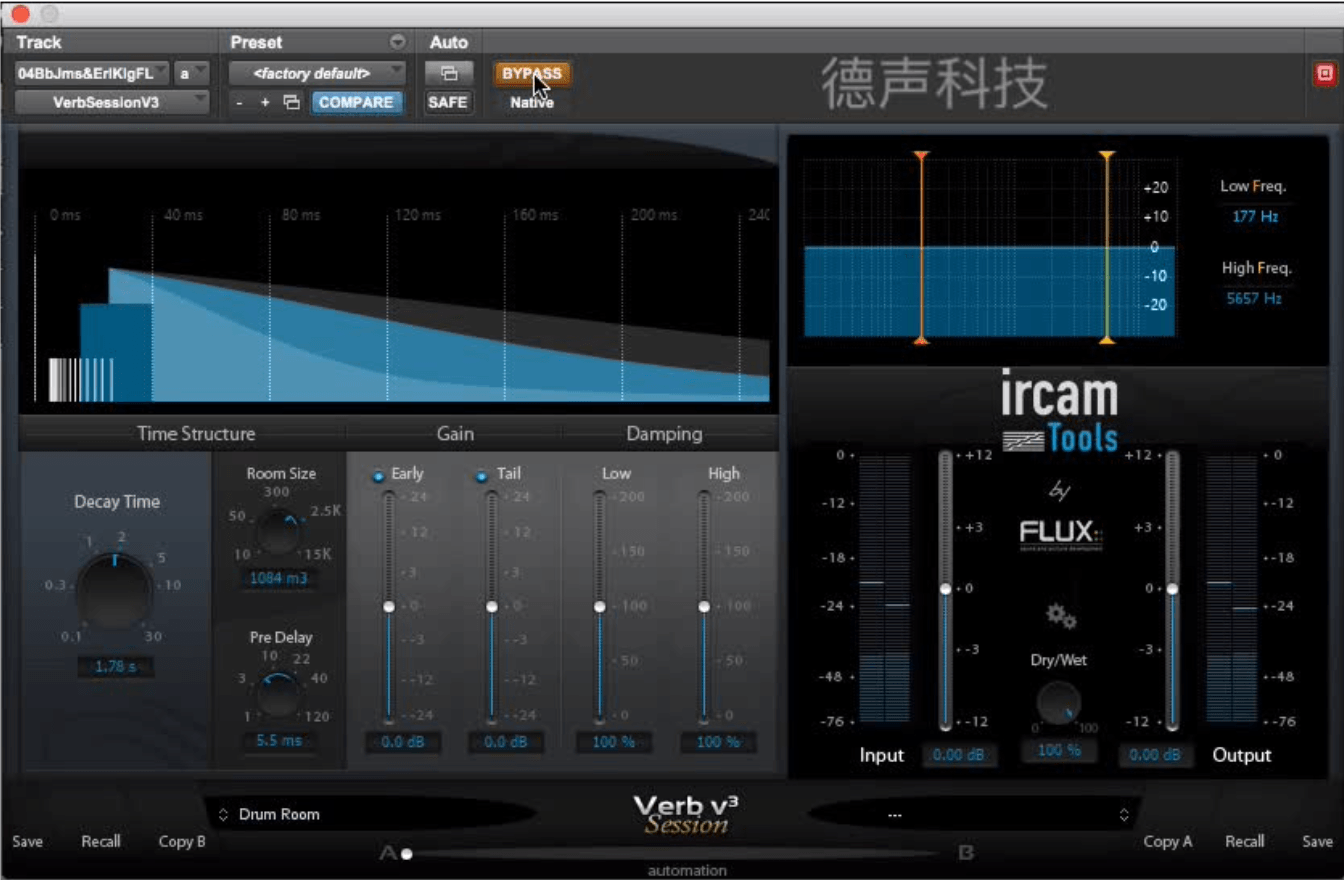
Task: Click the Output 0.00 dB value field
Action: coord(1155,755)
